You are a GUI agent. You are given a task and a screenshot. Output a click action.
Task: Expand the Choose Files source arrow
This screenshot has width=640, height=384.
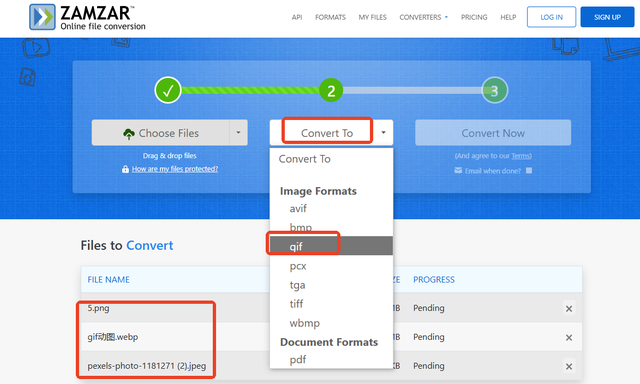coord(238,133)
